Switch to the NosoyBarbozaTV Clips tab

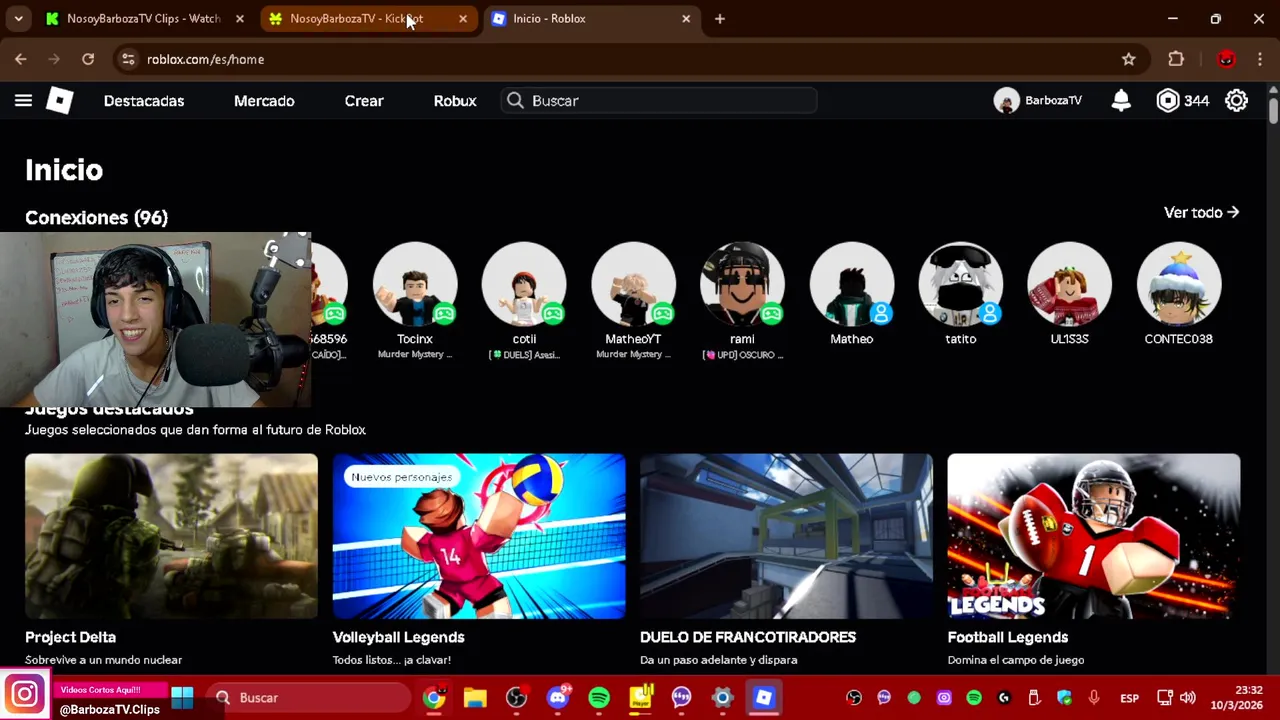tap(143, 18)
